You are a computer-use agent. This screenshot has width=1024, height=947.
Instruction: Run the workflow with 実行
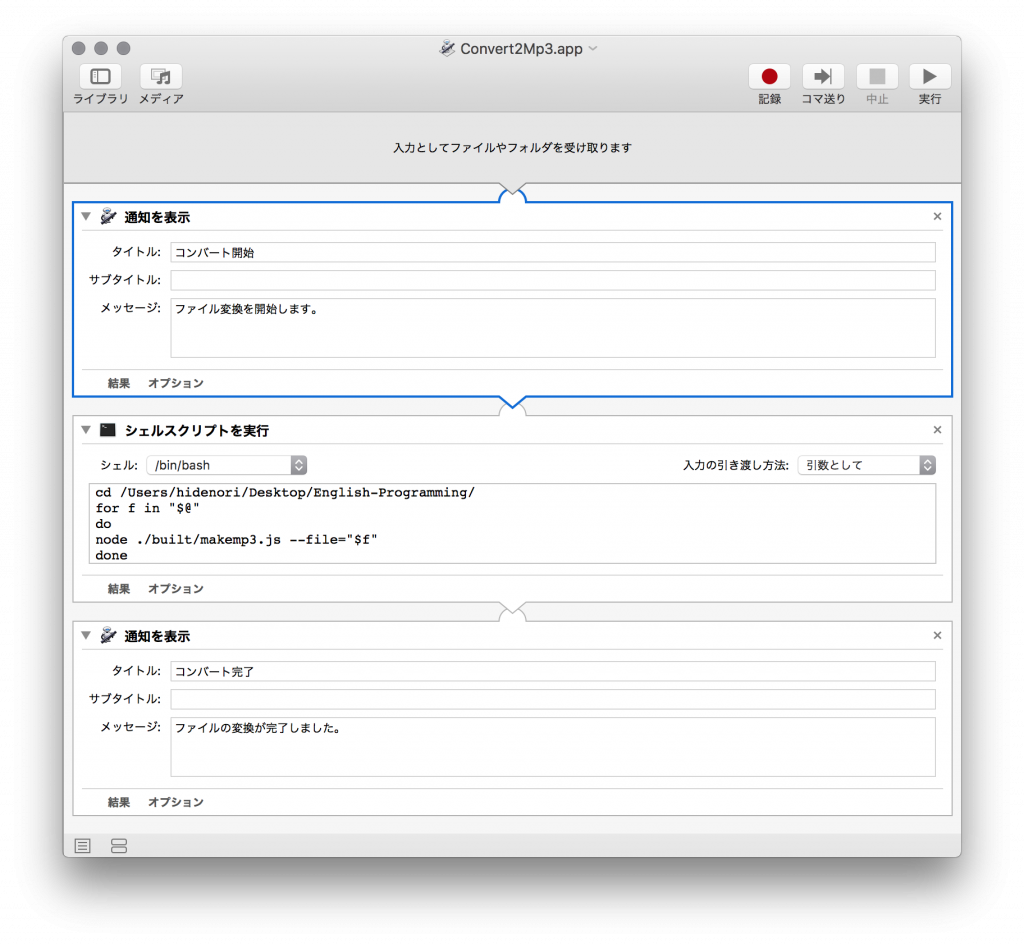(x=930, y=76)
